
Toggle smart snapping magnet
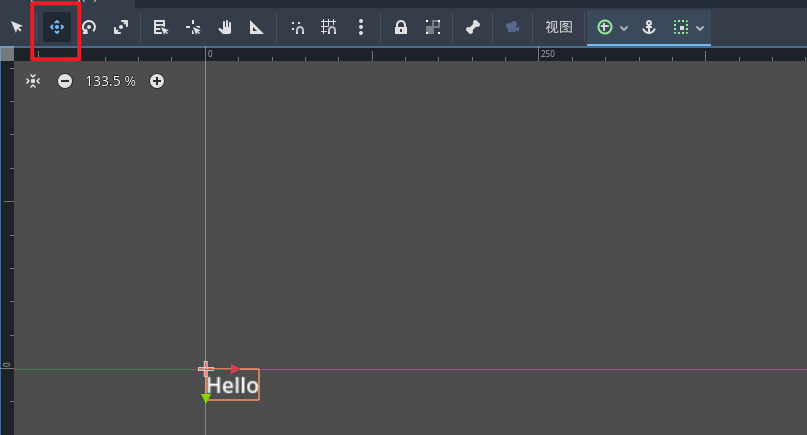pos(297,27)
